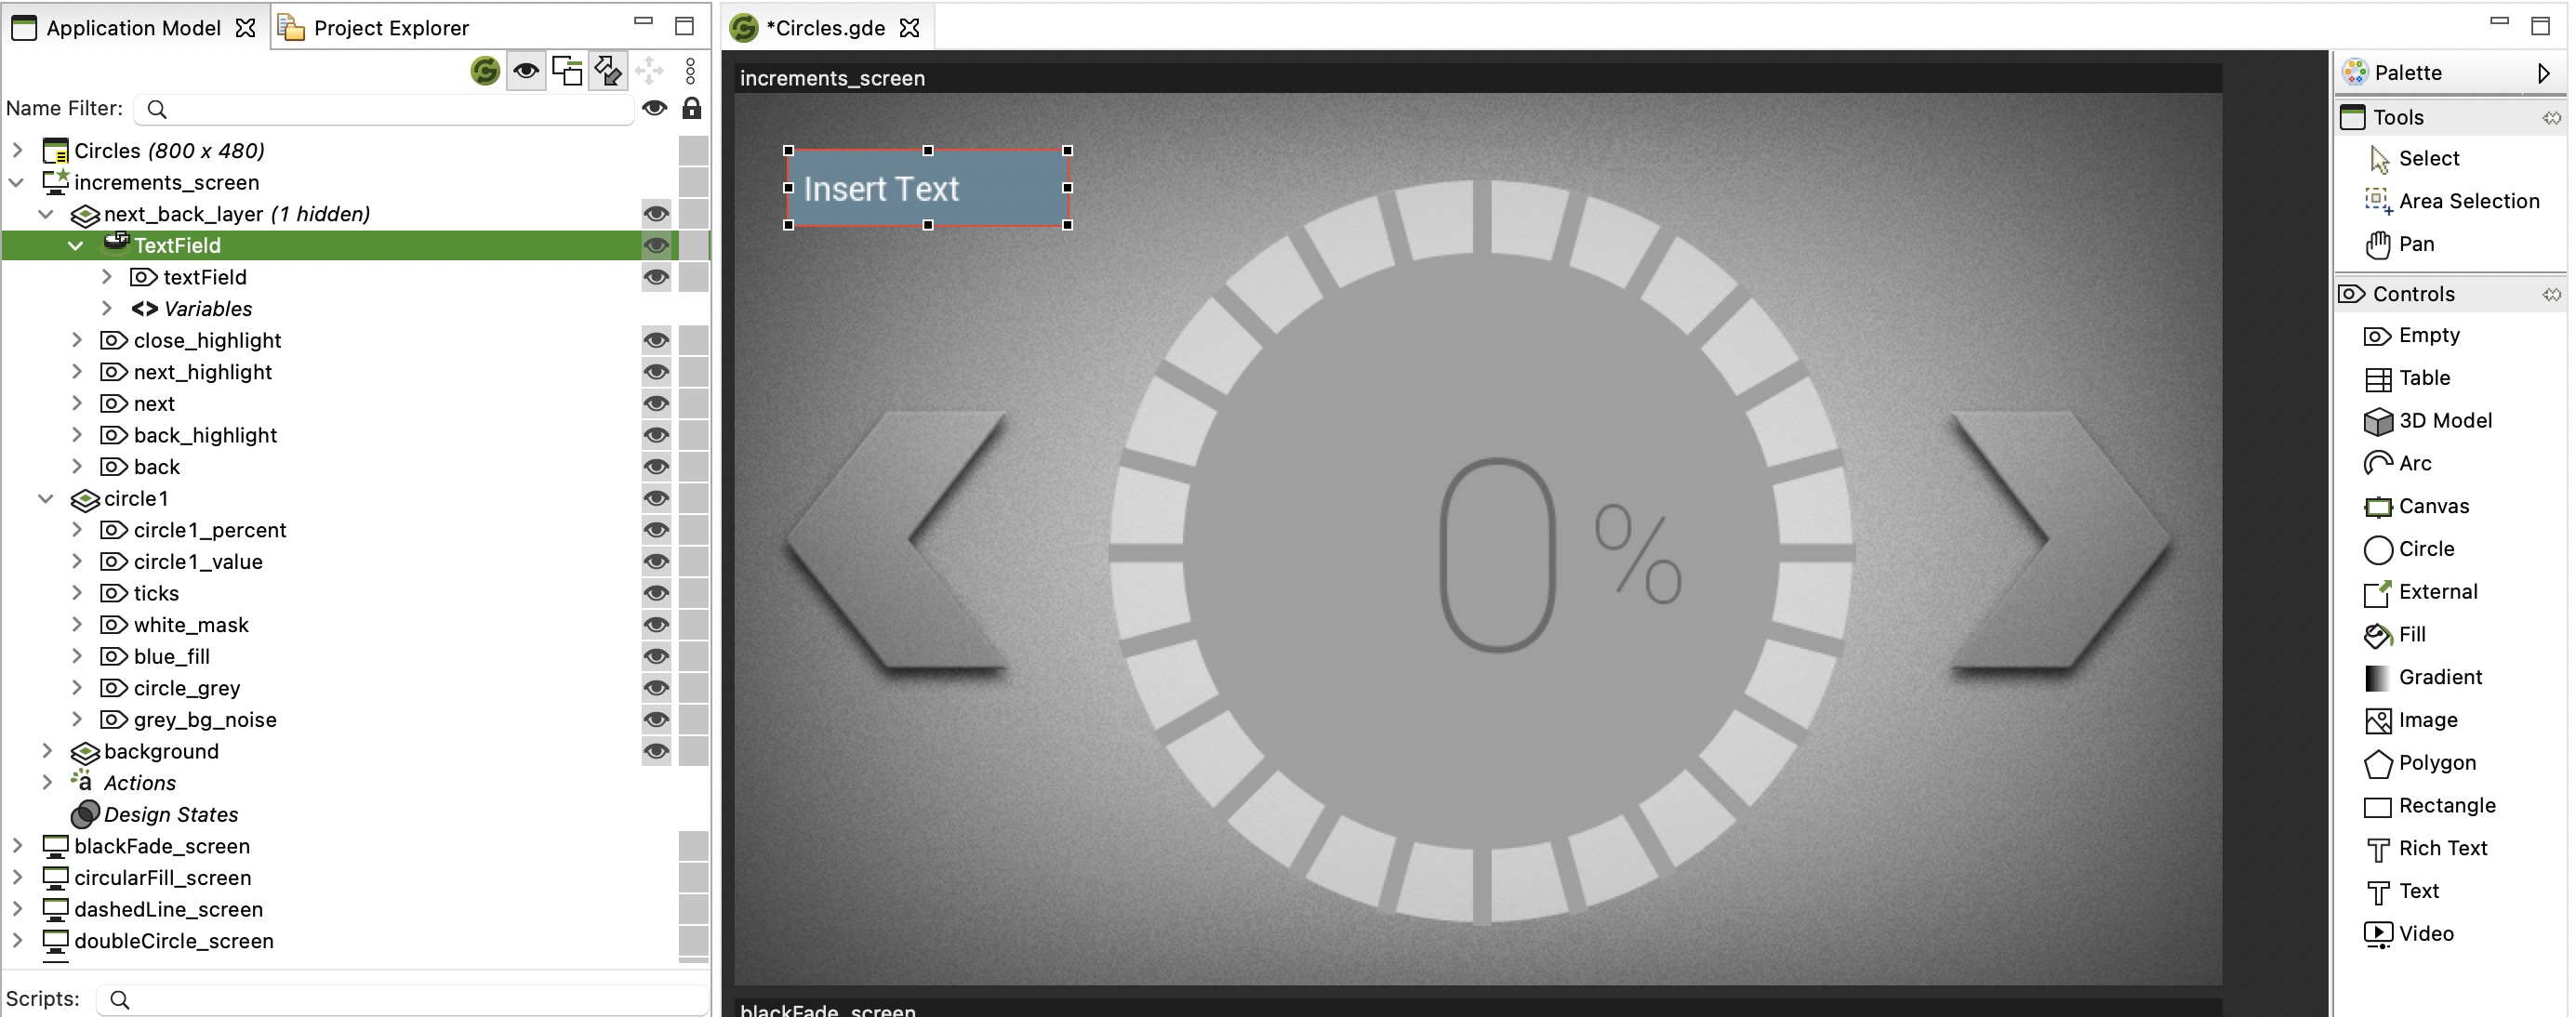Expand the Actions node

(46, 783)
